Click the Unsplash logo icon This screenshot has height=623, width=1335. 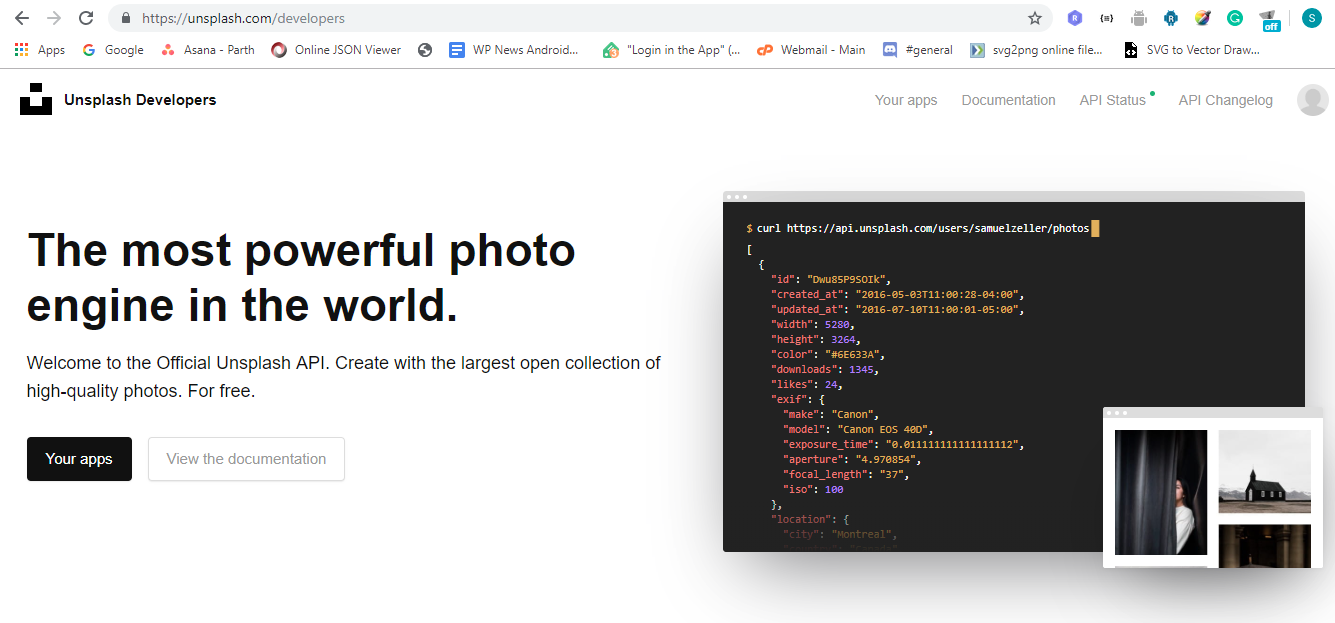[36, 99]
